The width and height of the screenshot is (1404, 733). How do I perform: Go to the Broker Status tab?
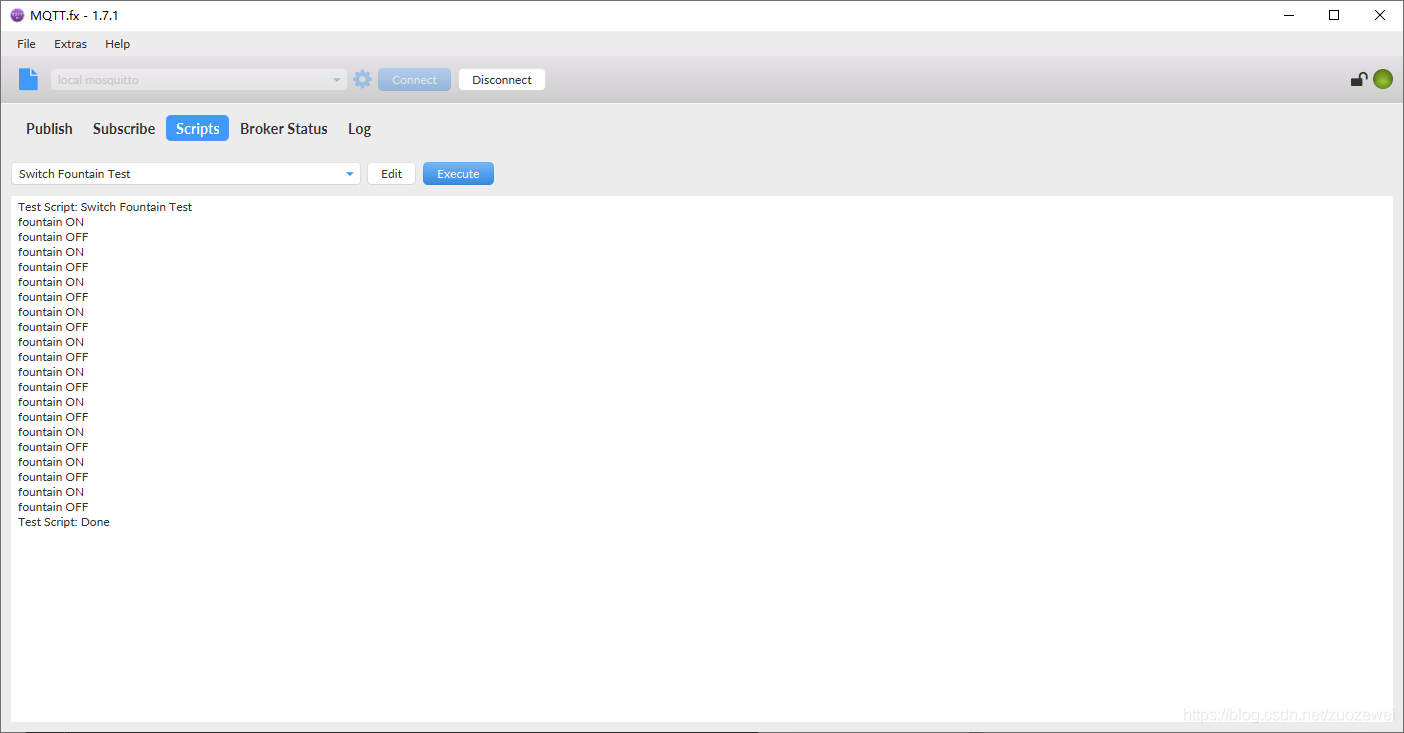284,129
